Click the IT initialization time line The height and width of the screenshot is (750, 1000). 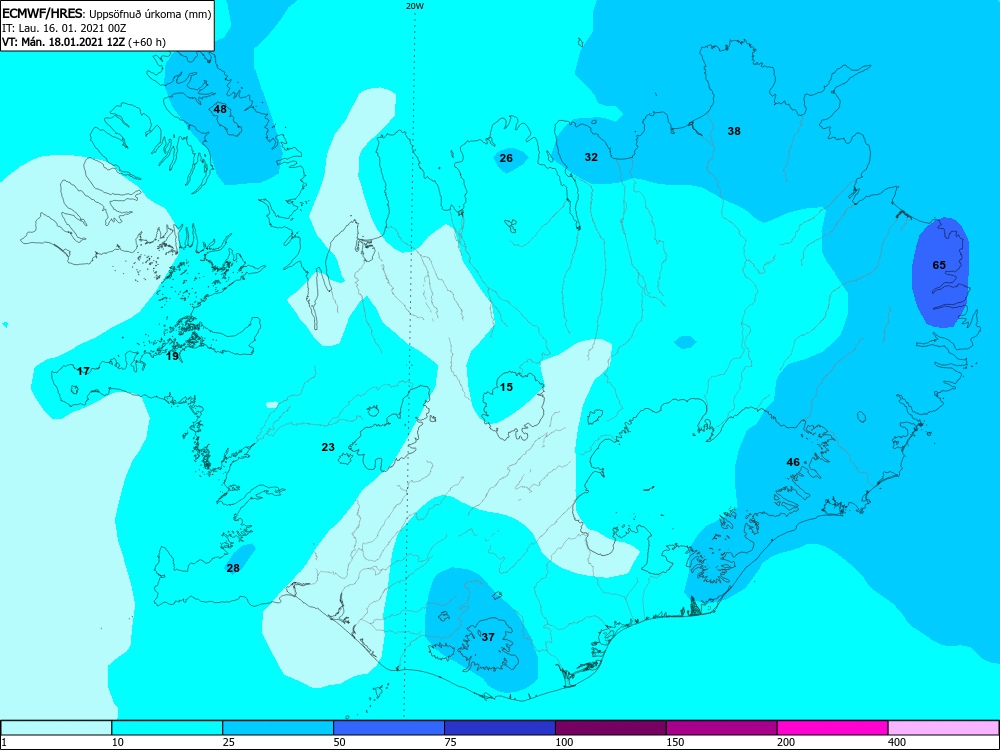64,29
